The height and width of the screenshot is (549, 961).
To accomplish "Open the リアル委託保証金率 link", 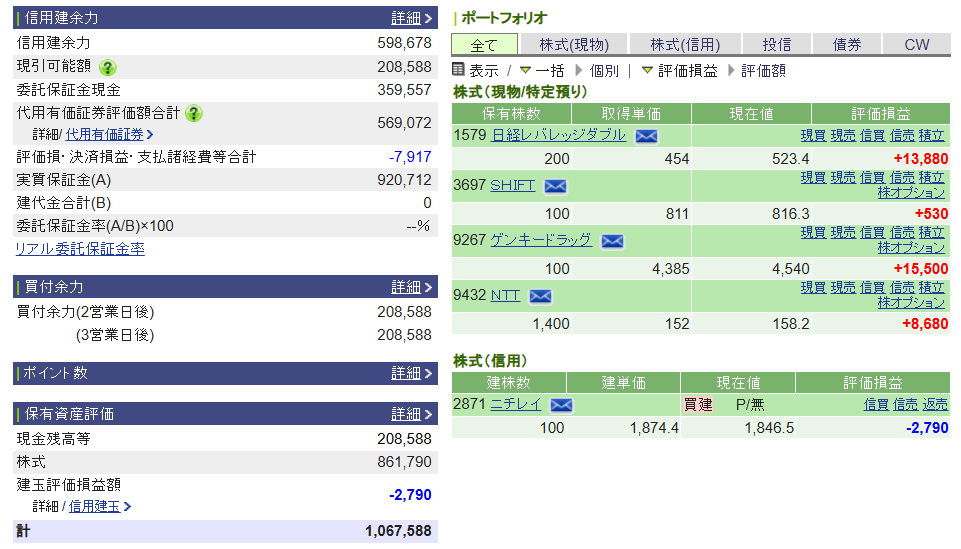I will click(80, 249).
